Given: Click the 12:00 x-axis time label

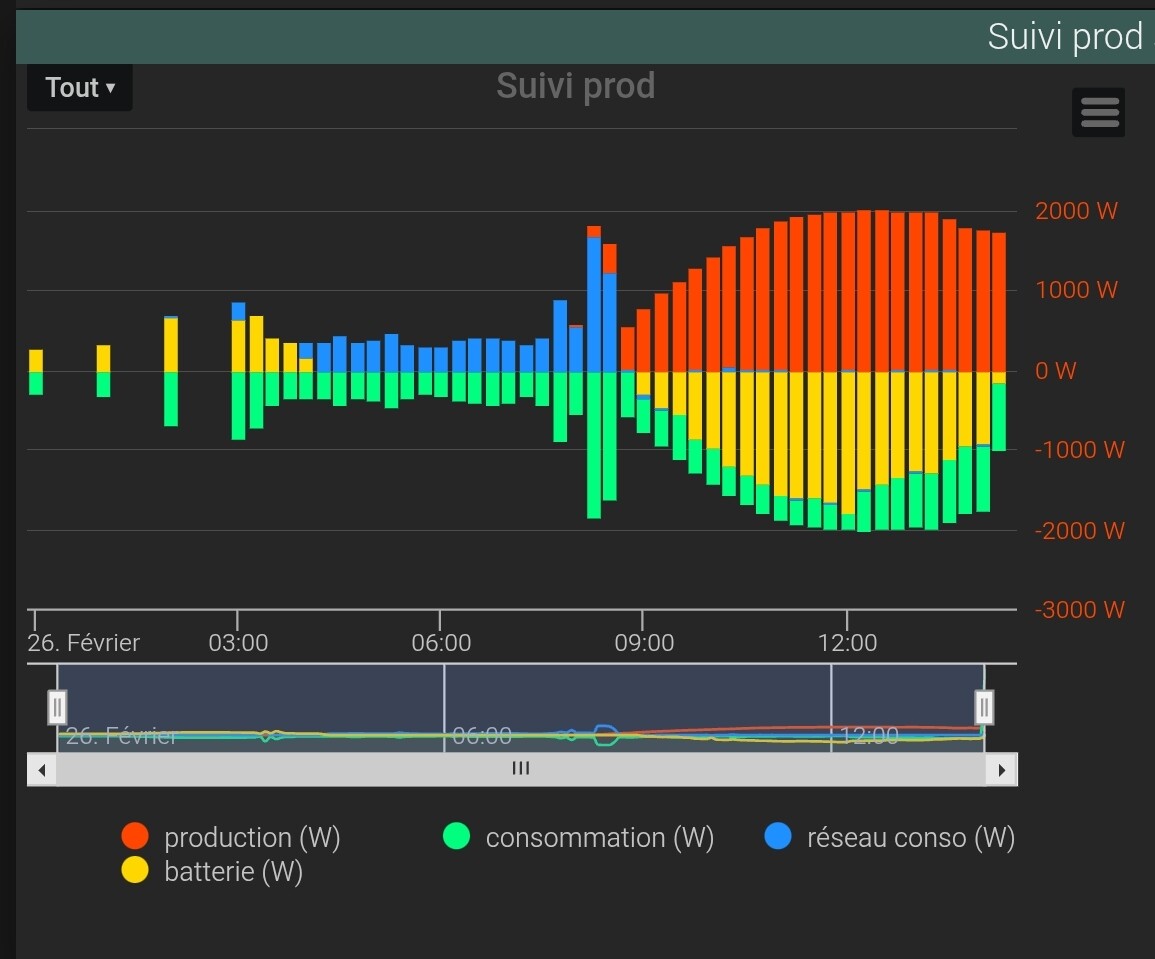Looking at the screenshot, I should pyautogui.click(x=847, y=642).
